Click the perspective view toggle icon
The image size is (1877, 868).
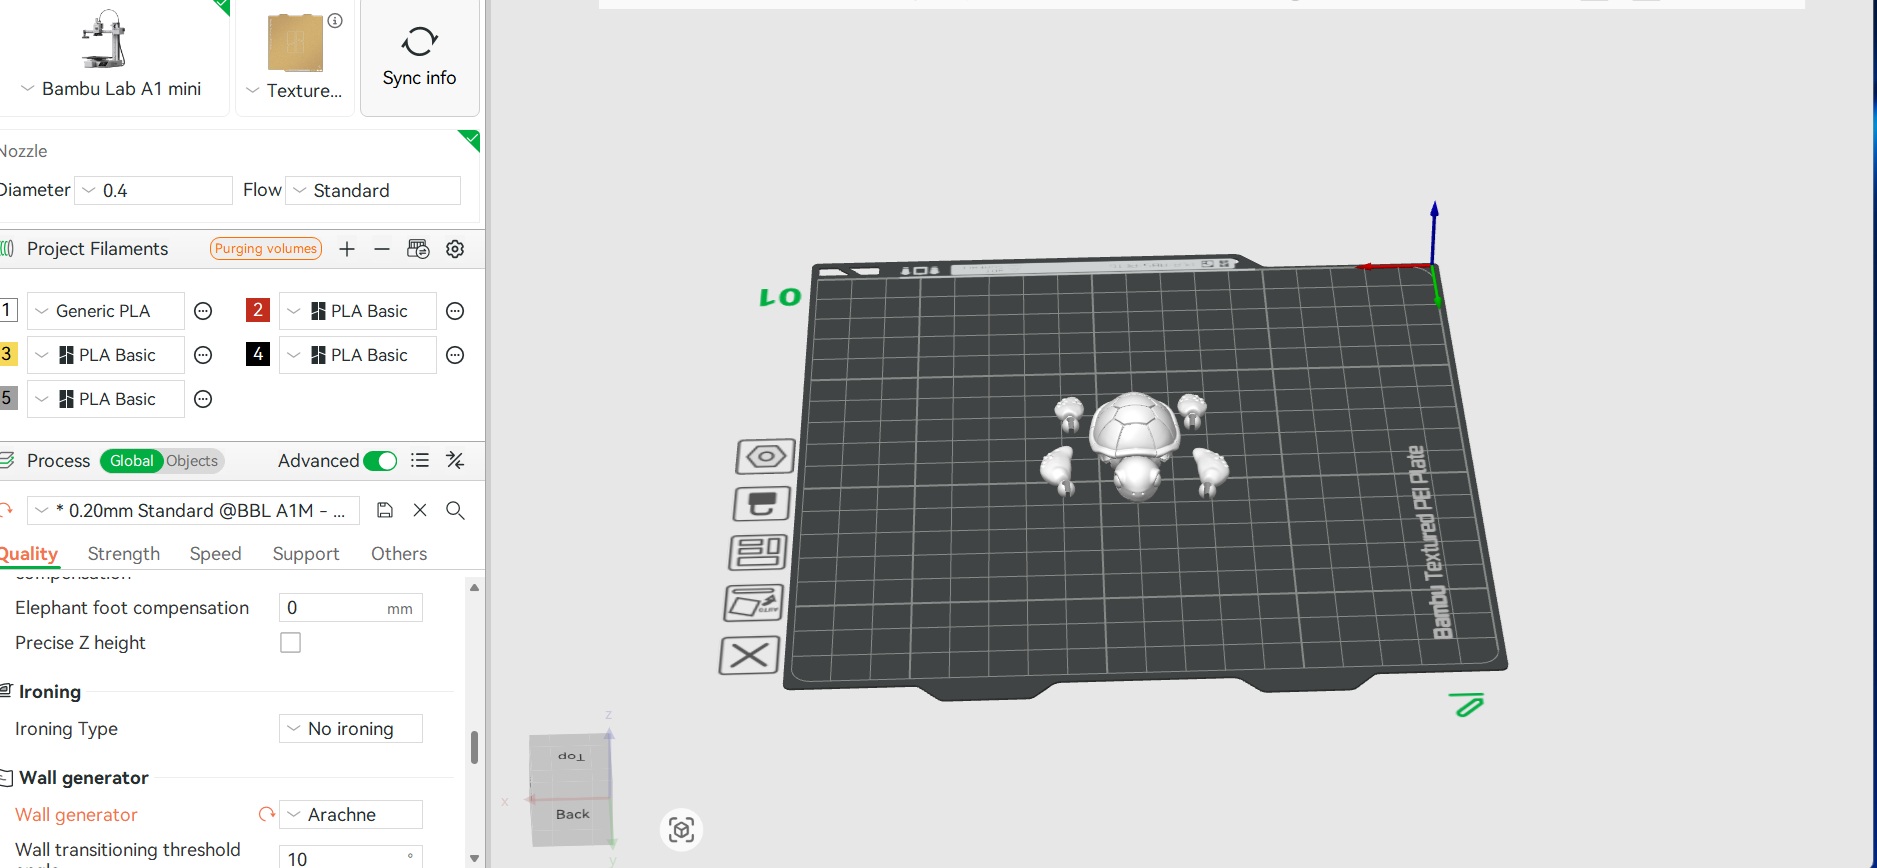click(x=682, y=830)
